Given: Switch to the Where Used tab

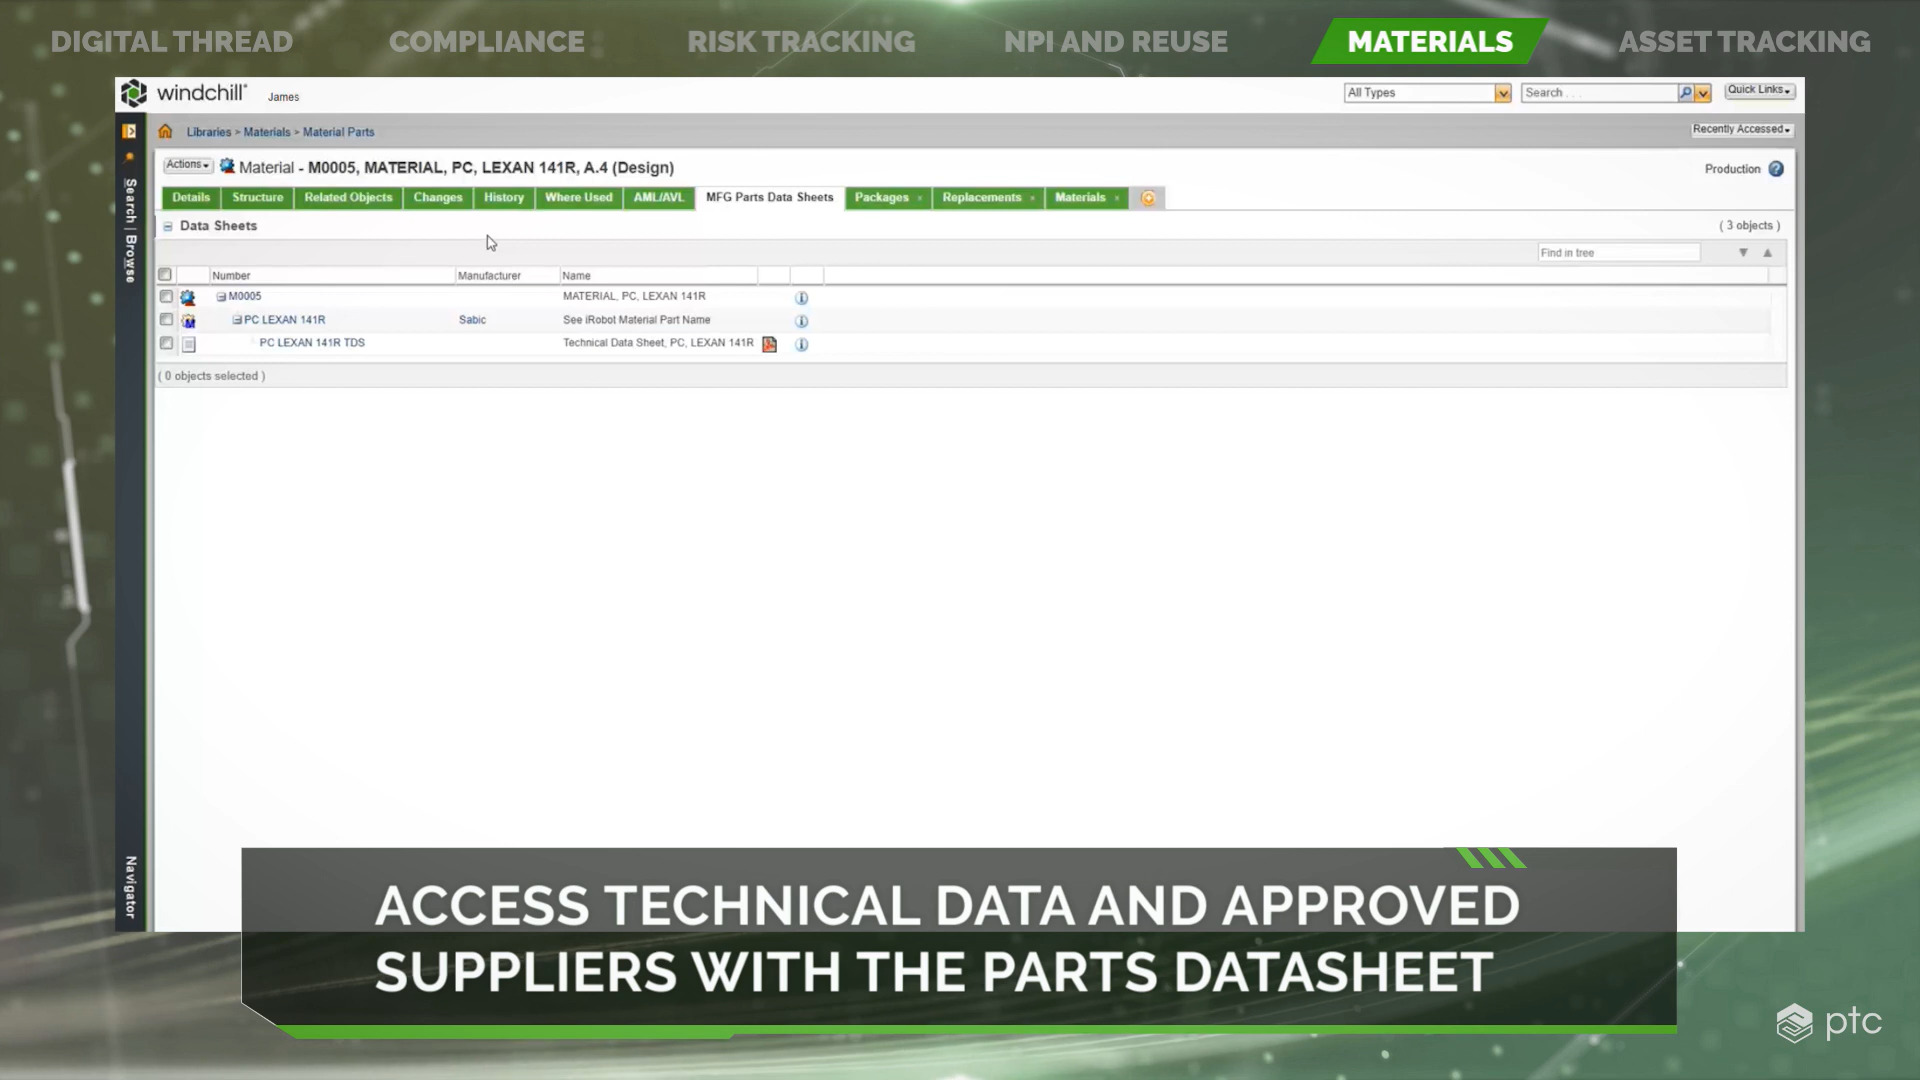Looking at the screenshot, I should [x=579, y=198].
